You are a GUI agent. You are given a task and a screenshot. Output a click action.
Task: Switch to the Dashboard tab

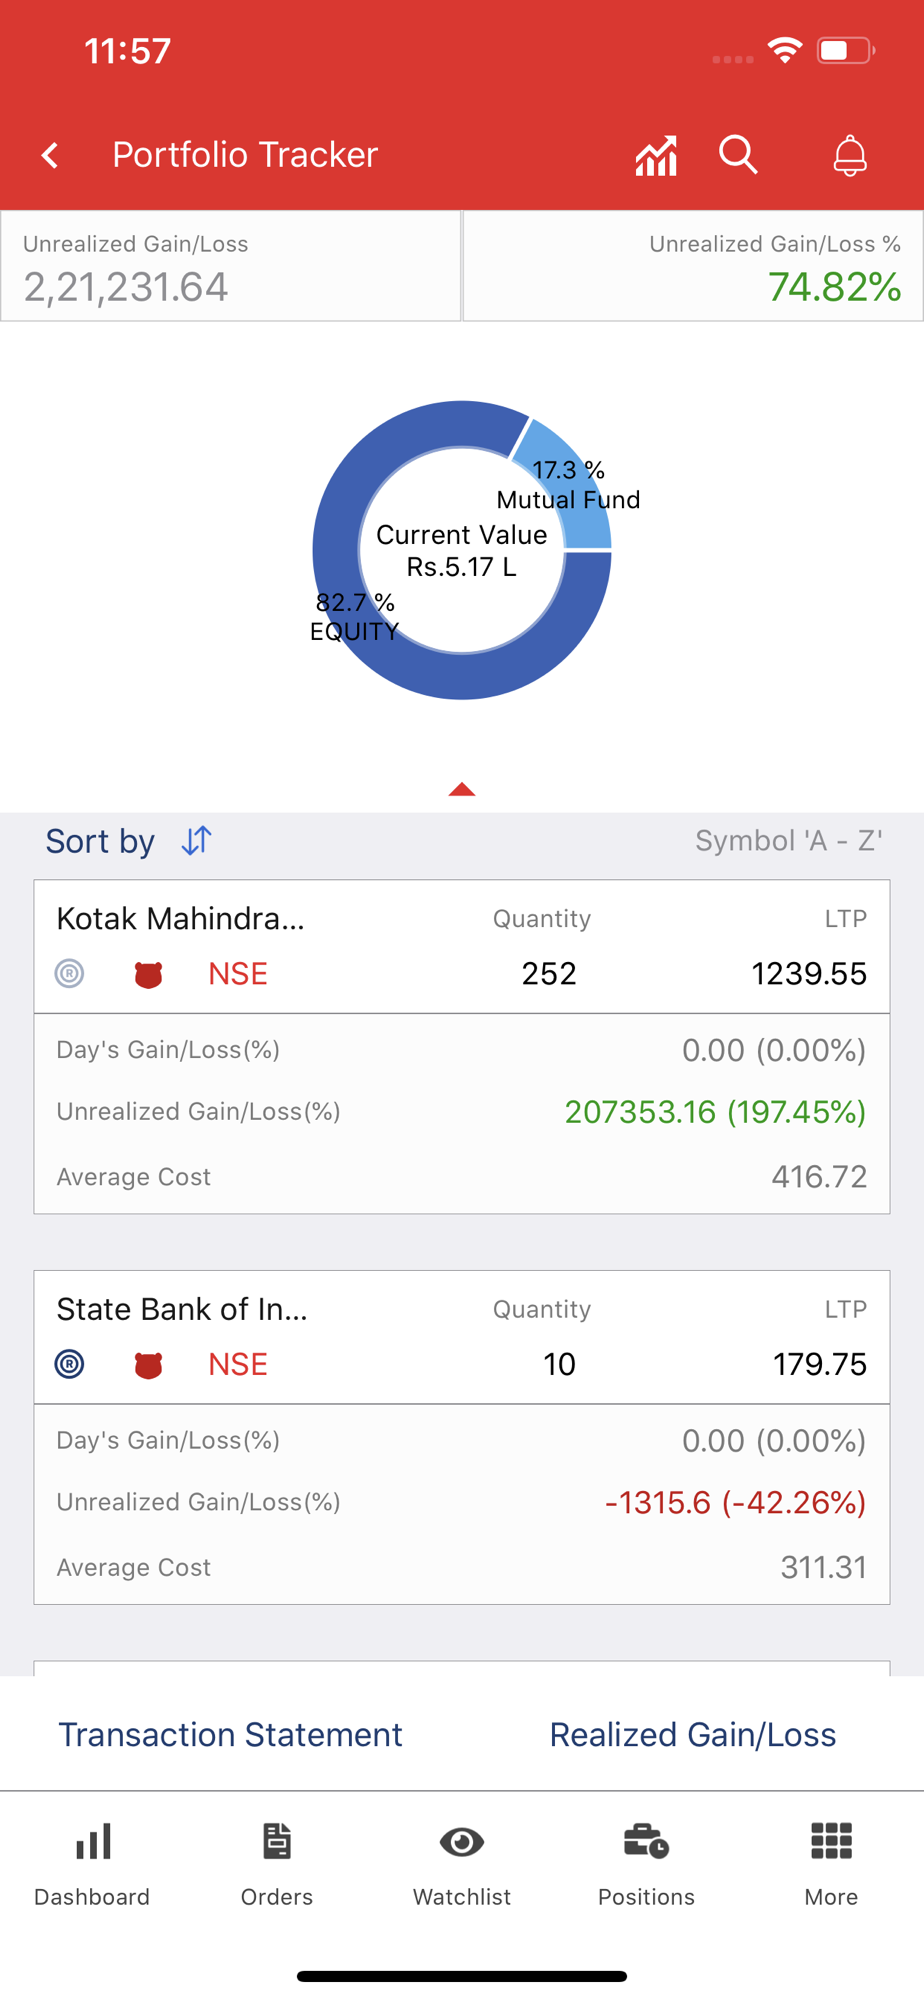tap(92, 1866)
